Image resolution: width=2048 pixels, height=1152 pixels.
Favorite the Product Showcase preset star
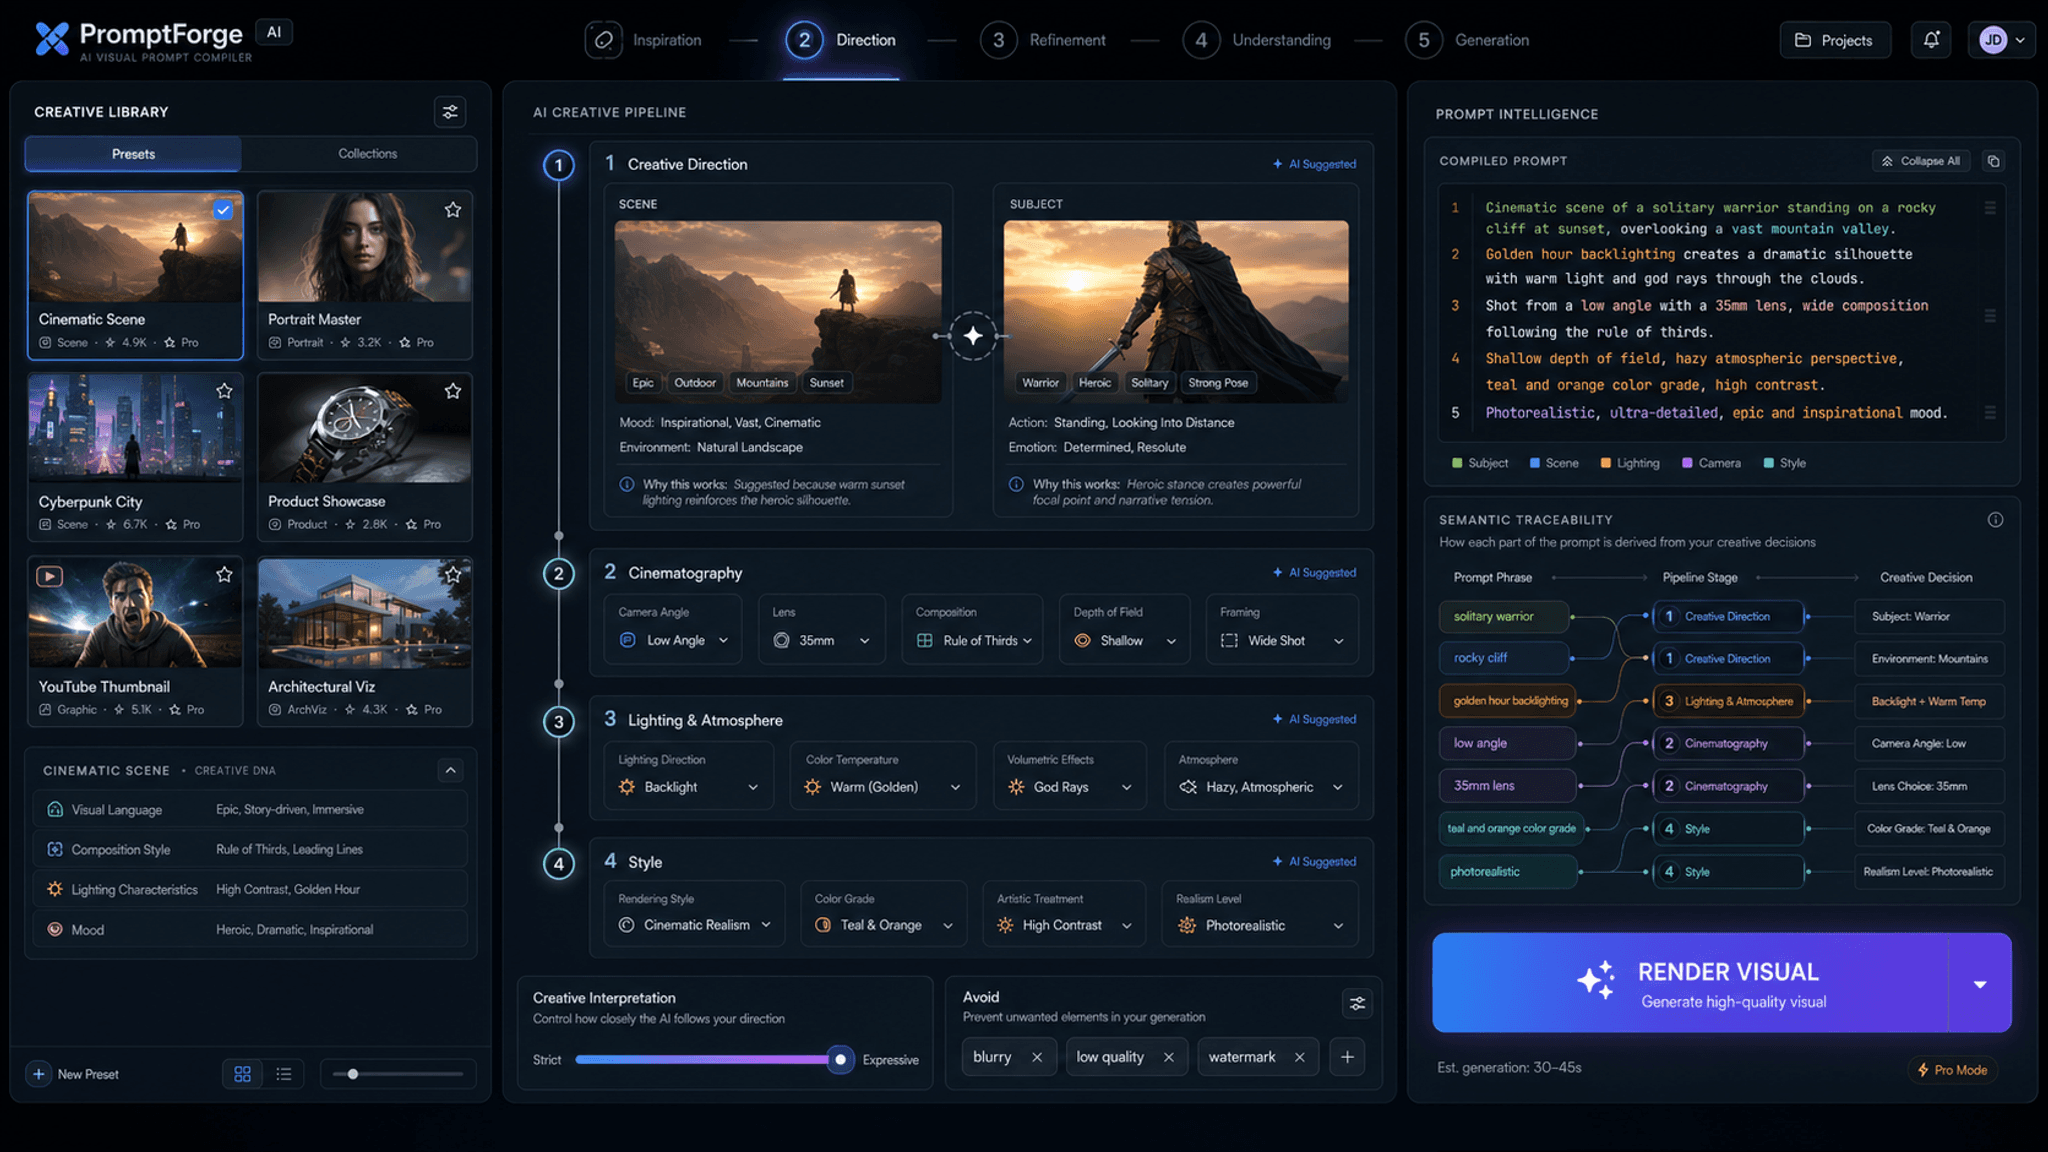coord(453,391)
